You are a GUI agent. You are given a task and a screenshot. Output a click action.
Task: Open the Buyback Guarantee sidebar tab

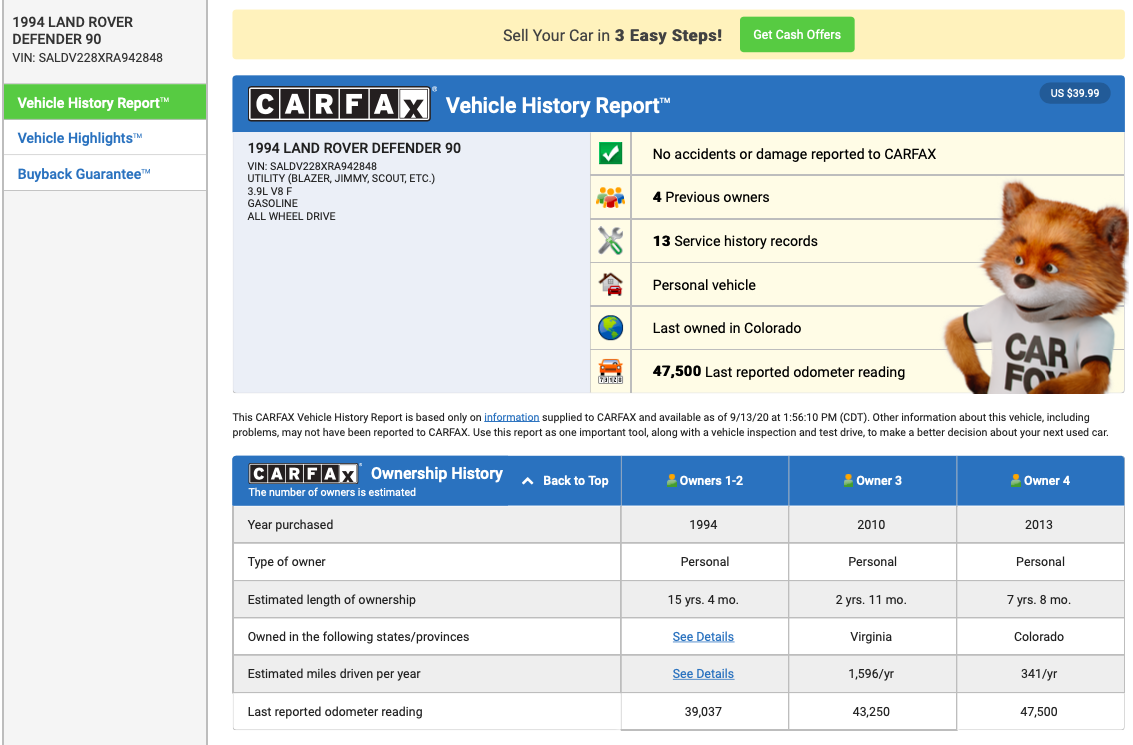coord(105,173)
